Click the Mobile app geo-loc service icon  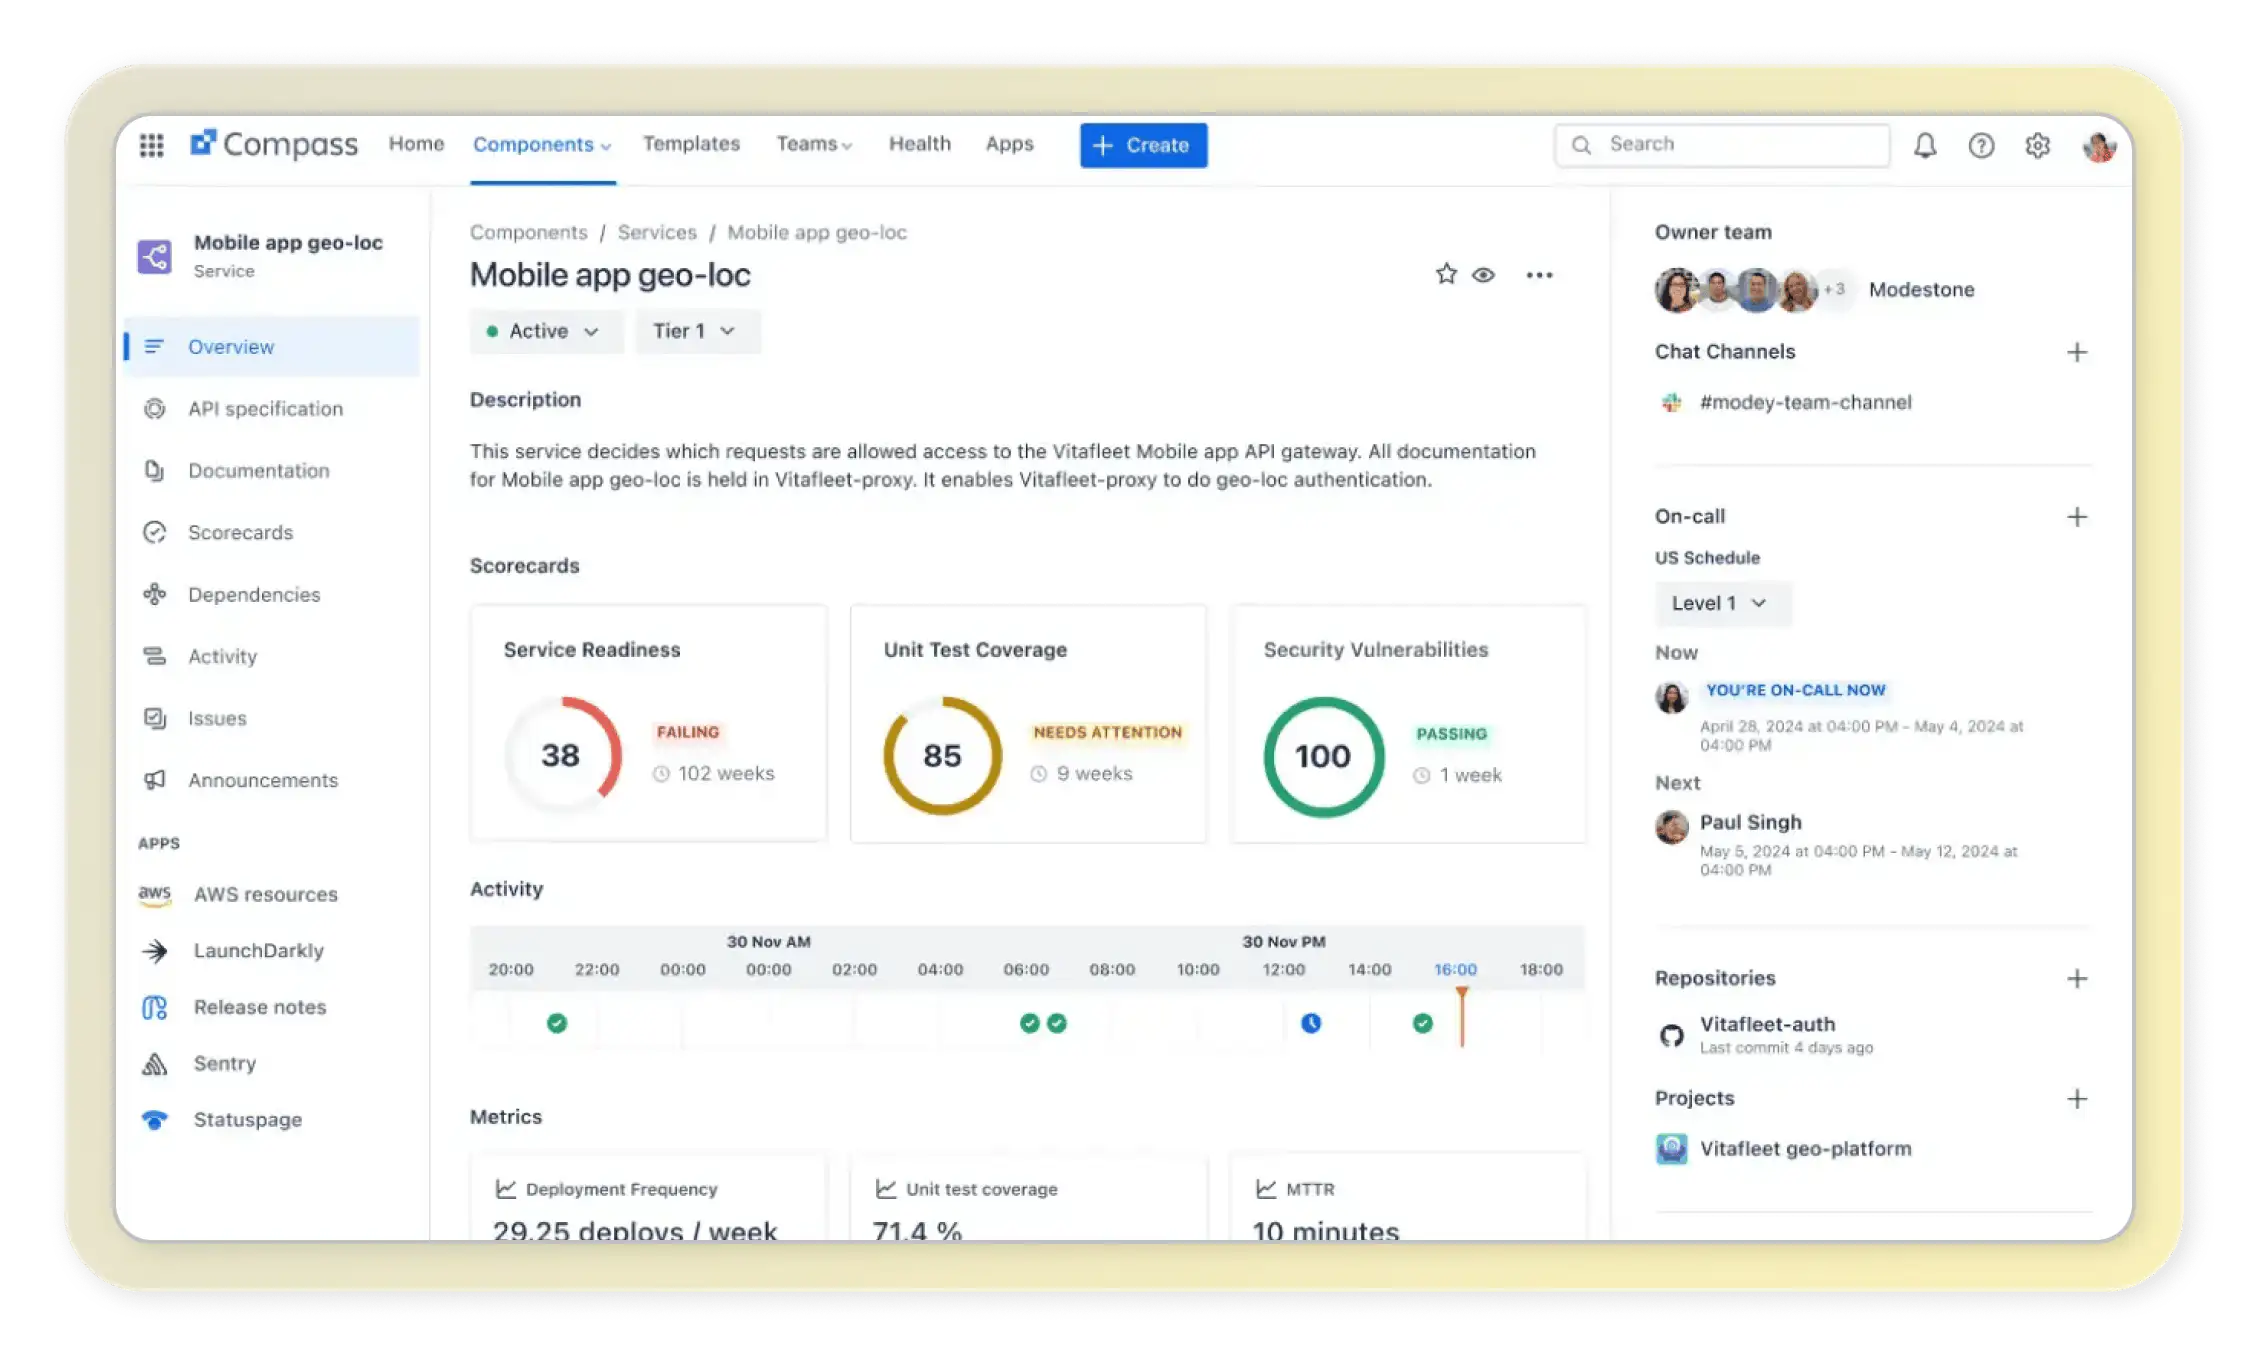154,256
